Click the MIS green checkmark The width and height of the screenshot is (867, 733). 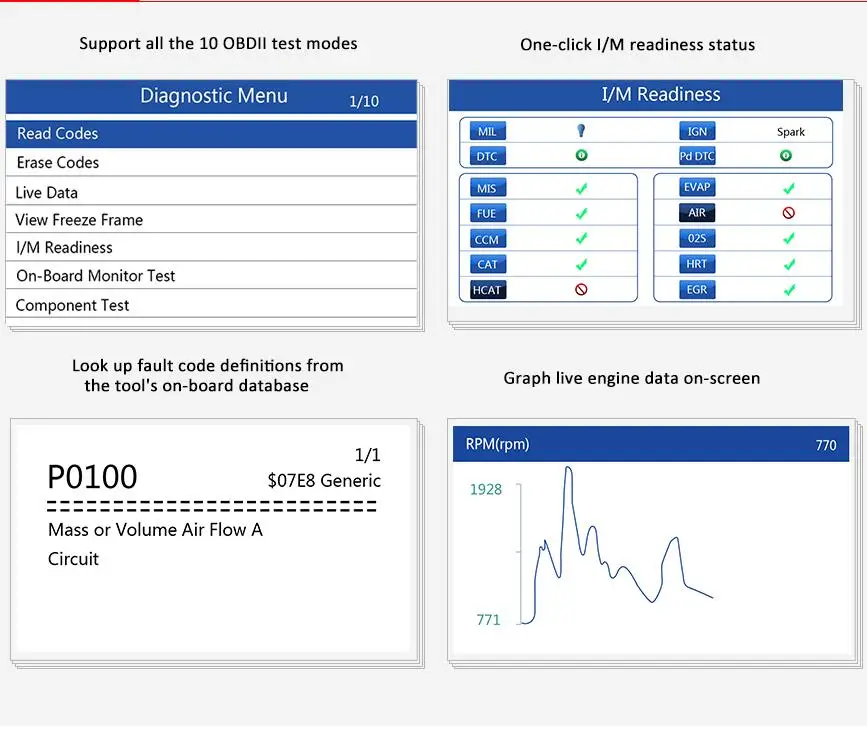(581, 189)
